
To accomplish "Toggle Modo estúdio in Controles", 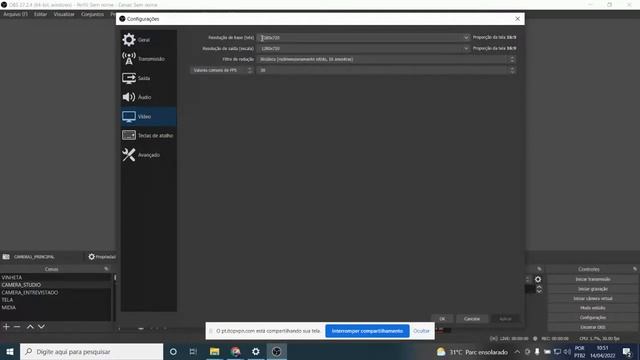I will tap(593, 308).
